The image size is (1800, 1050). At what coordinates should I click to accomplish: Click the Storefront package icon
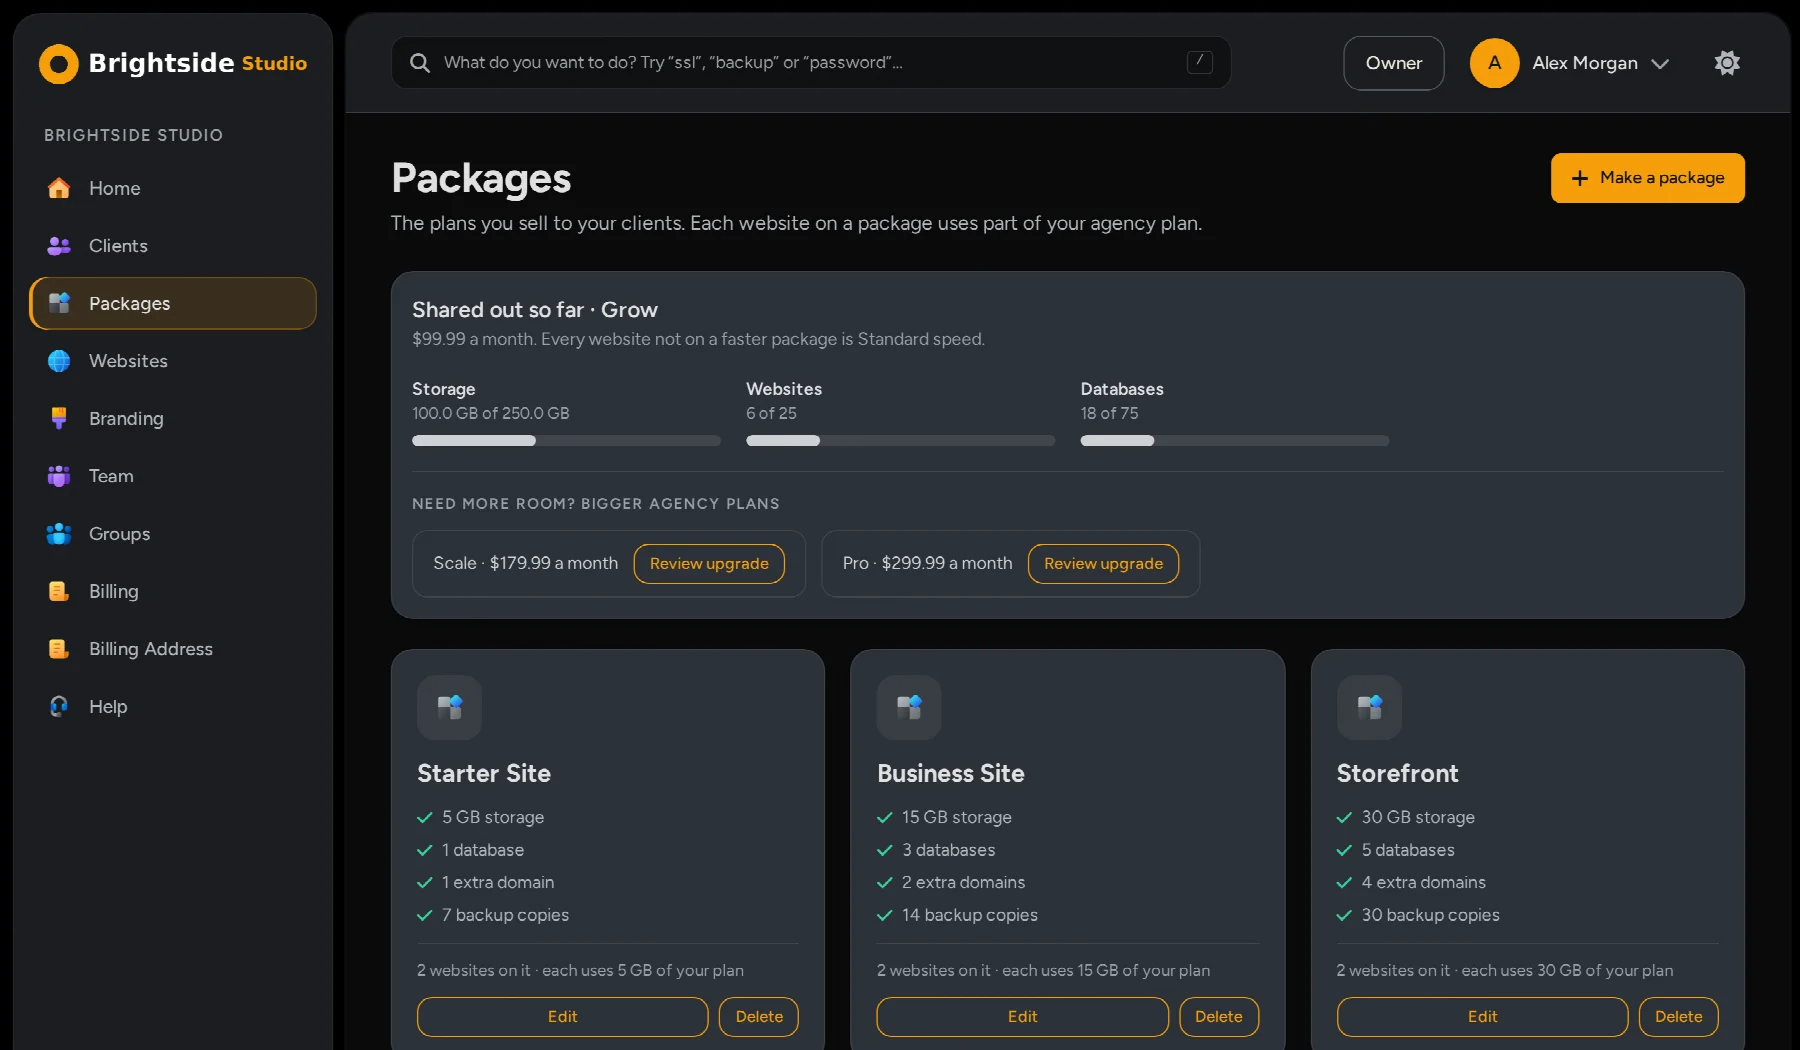click(1369, 708)
